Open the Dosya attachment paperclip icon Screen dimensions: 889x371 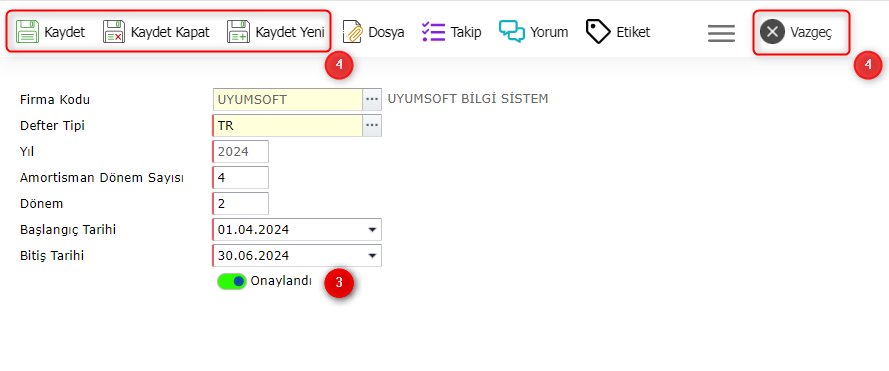coord(353,32)
